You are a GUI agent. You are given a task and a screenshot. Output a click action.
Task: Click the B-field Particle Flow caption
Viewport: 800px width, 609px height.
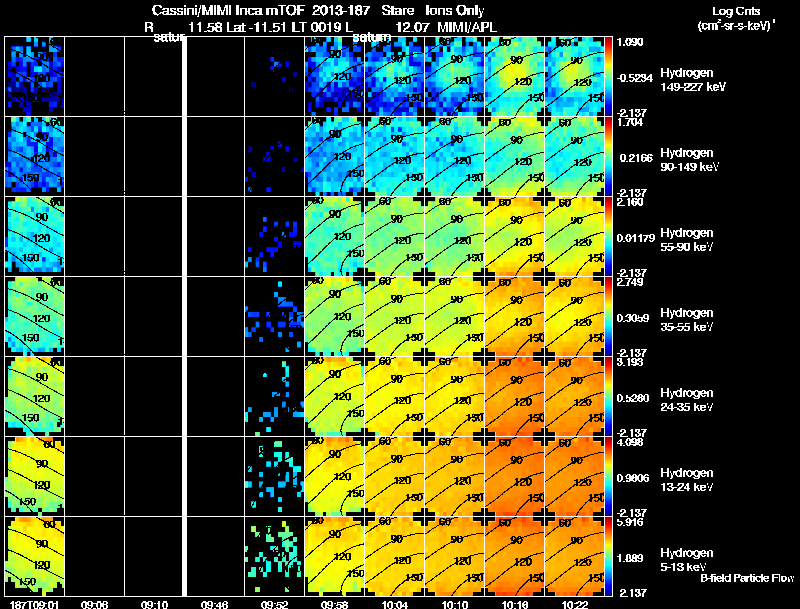[747, 578]
